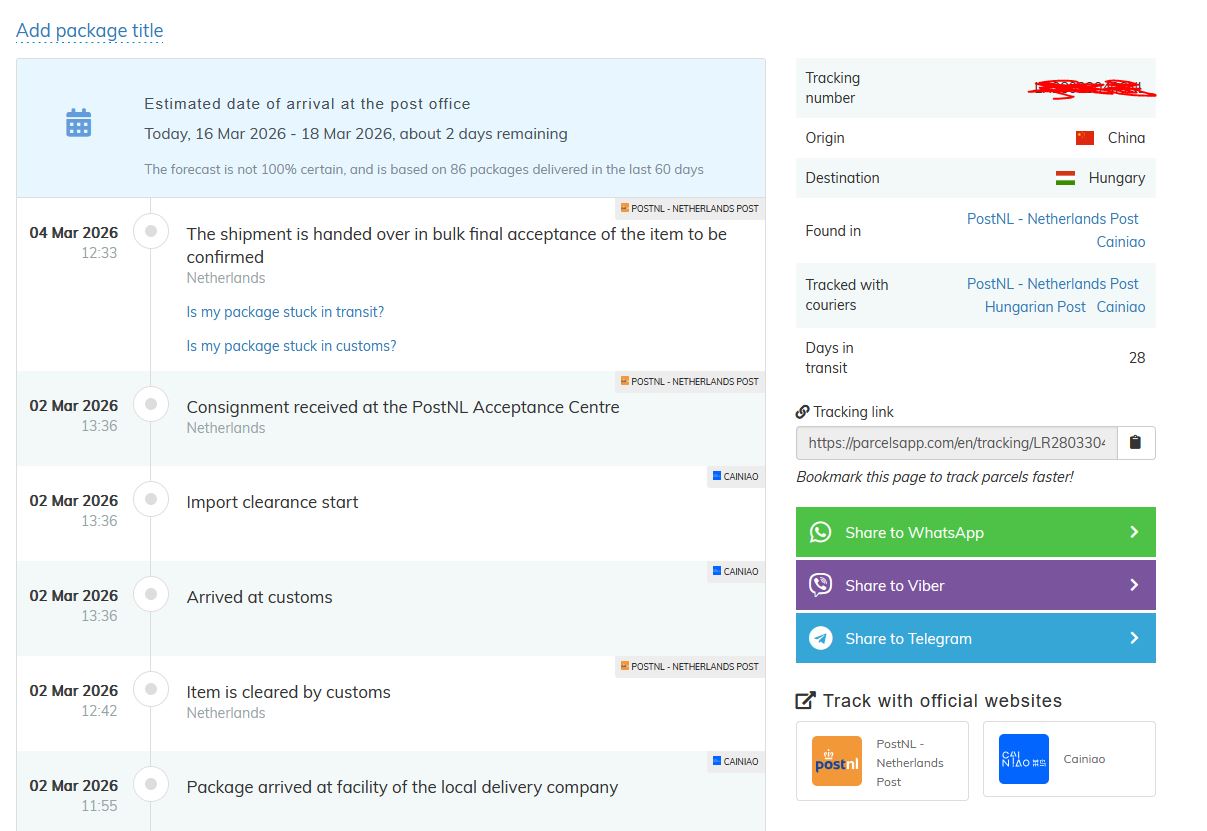The height and width of the screenshot is (831, 1207).
Task: Select the tracking link URL field
Action: pyautogui.click(x=956, y=443)
